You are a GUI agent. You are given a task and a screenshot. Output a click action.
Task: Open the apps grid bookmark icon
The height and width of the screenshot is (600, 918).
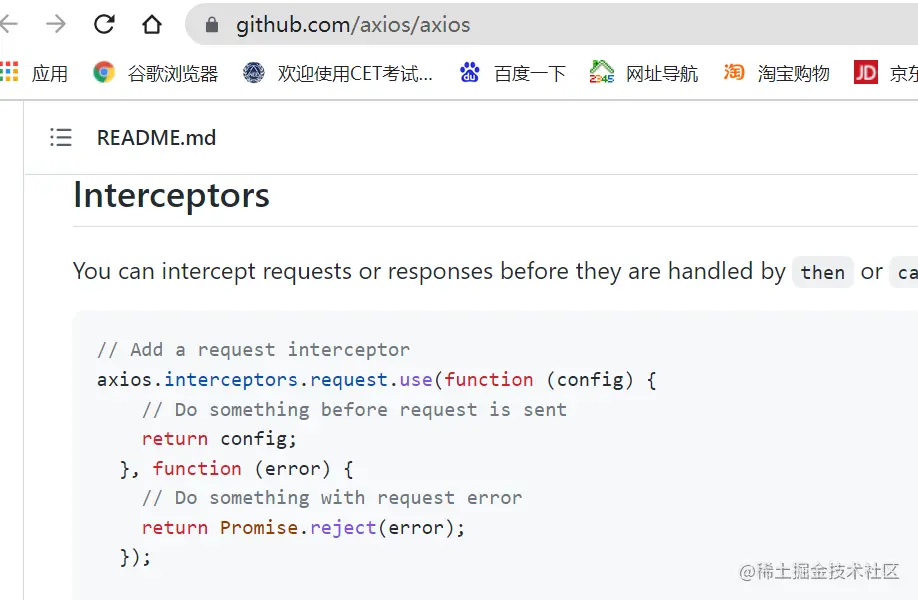[9, 72]
